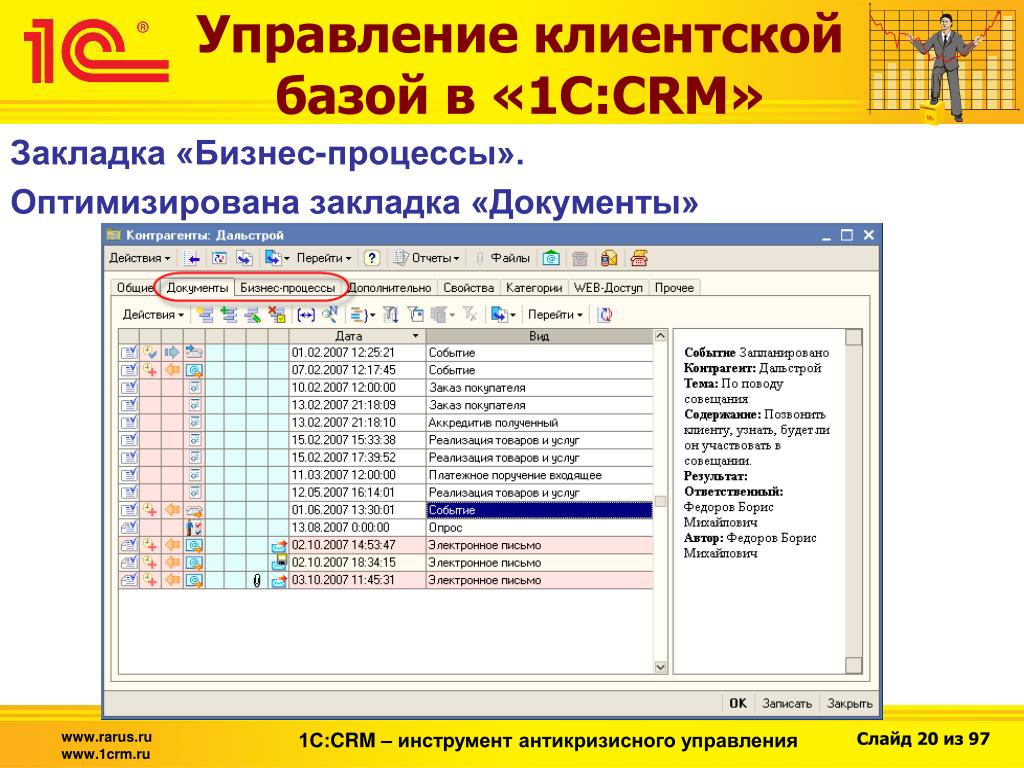
Task: Click the paperclip attachment icon in last row
Action: pyautogui.click(x=257, y=580)
